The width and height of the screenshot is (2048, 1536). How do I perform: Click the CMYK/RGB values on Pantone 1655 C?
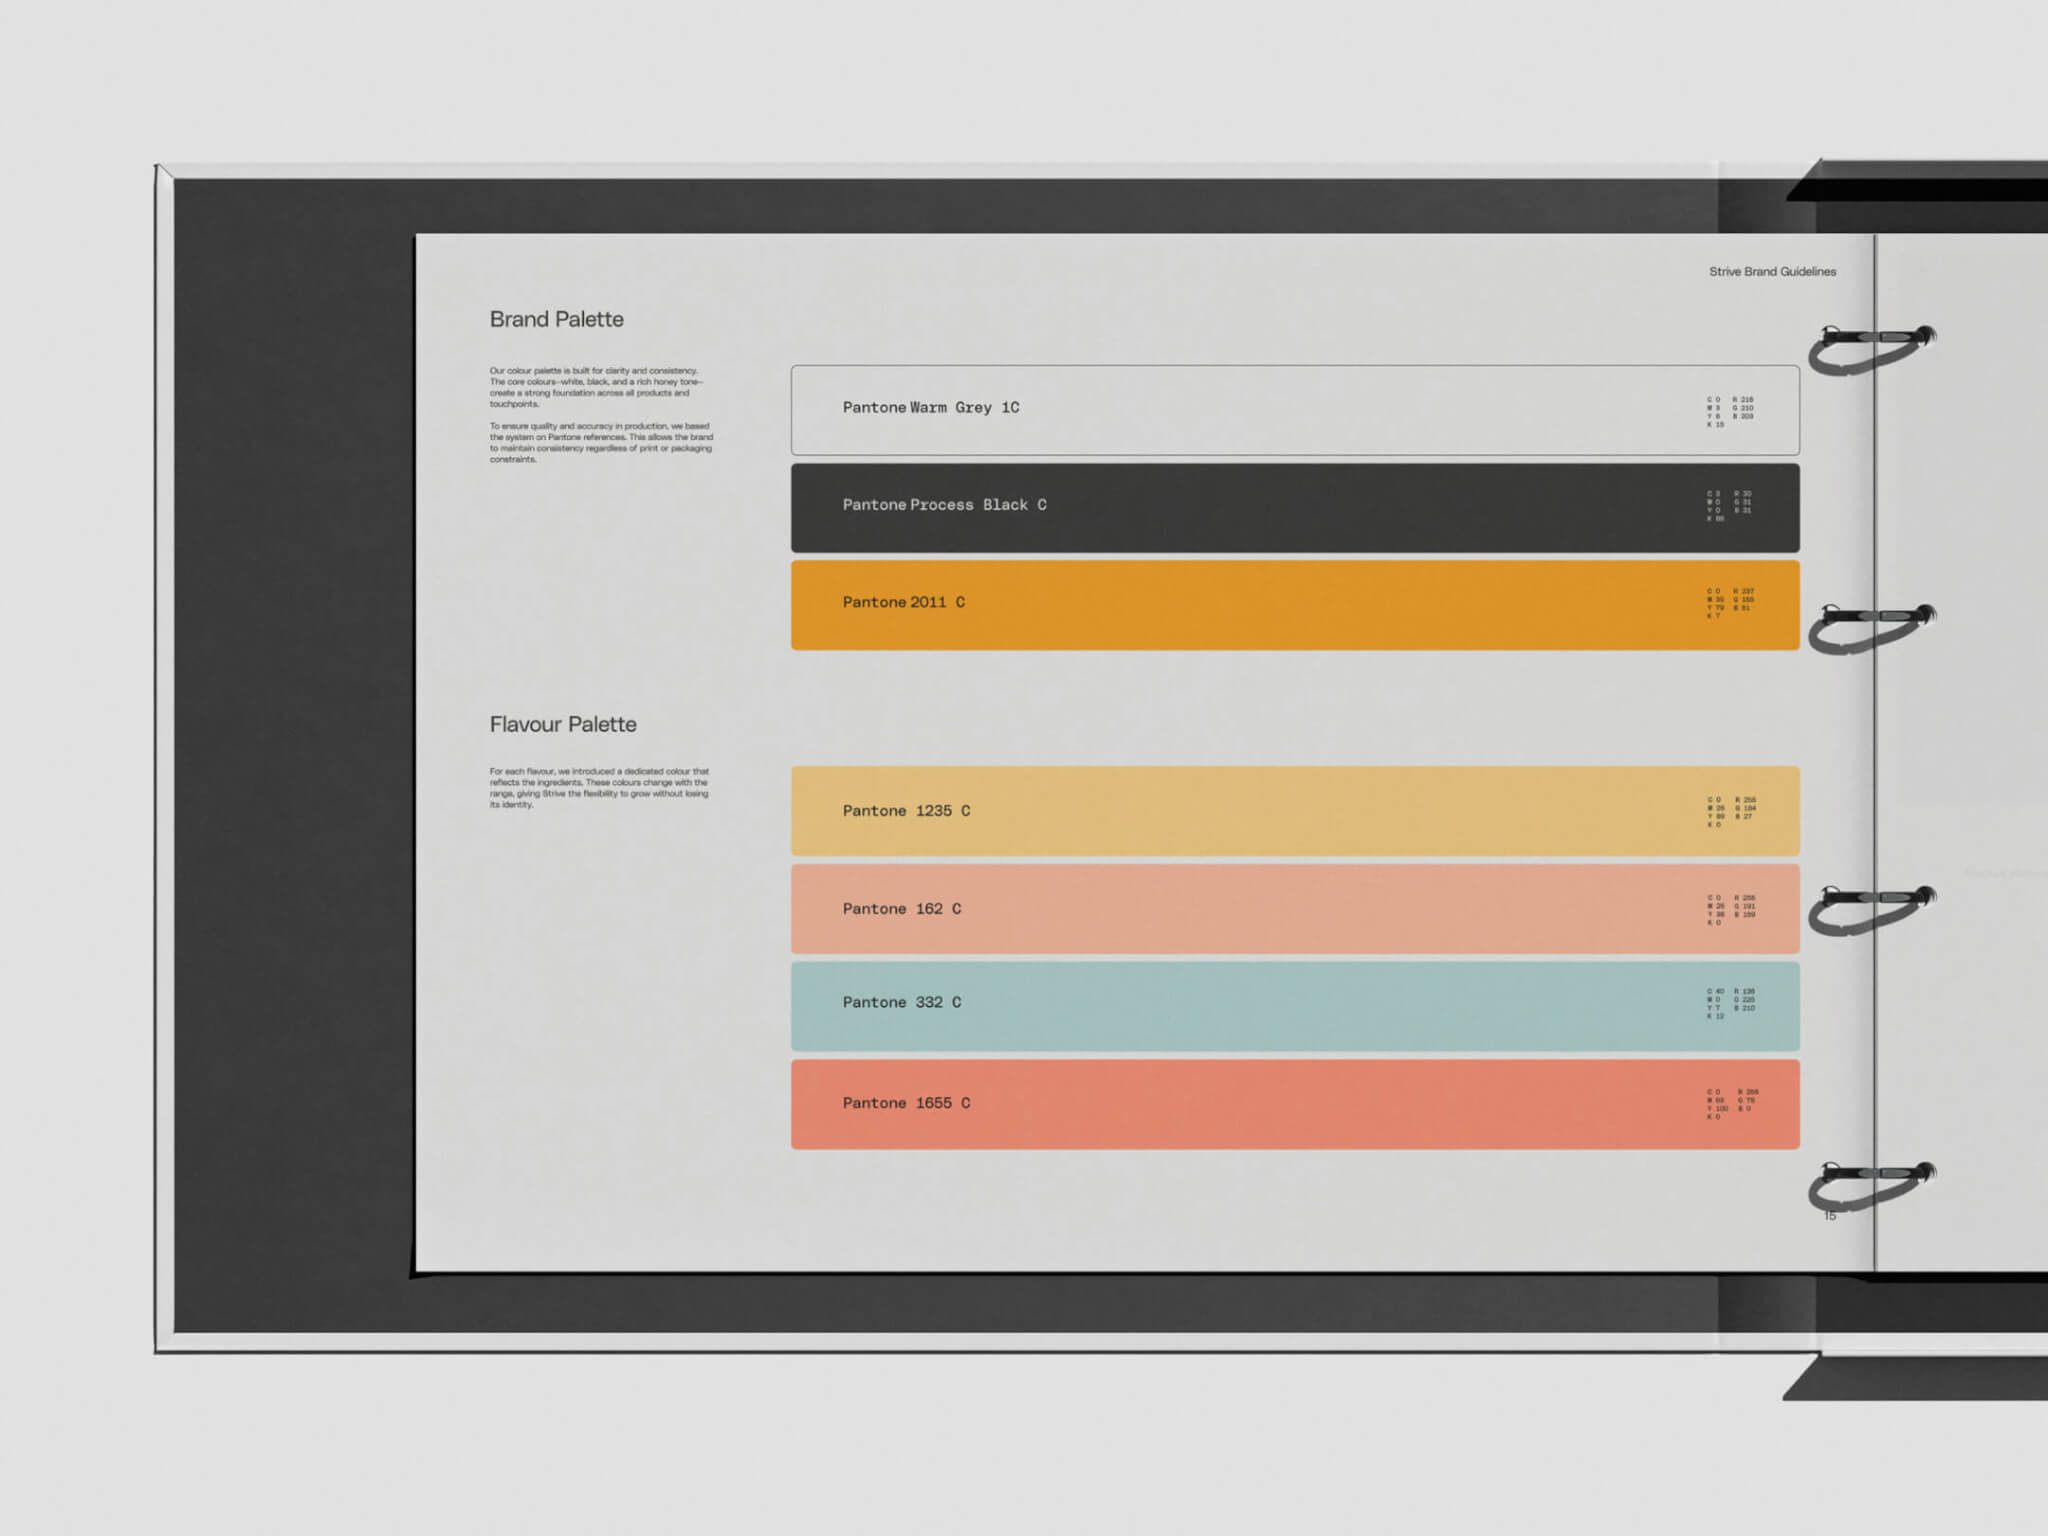tap(1732, 1104)
